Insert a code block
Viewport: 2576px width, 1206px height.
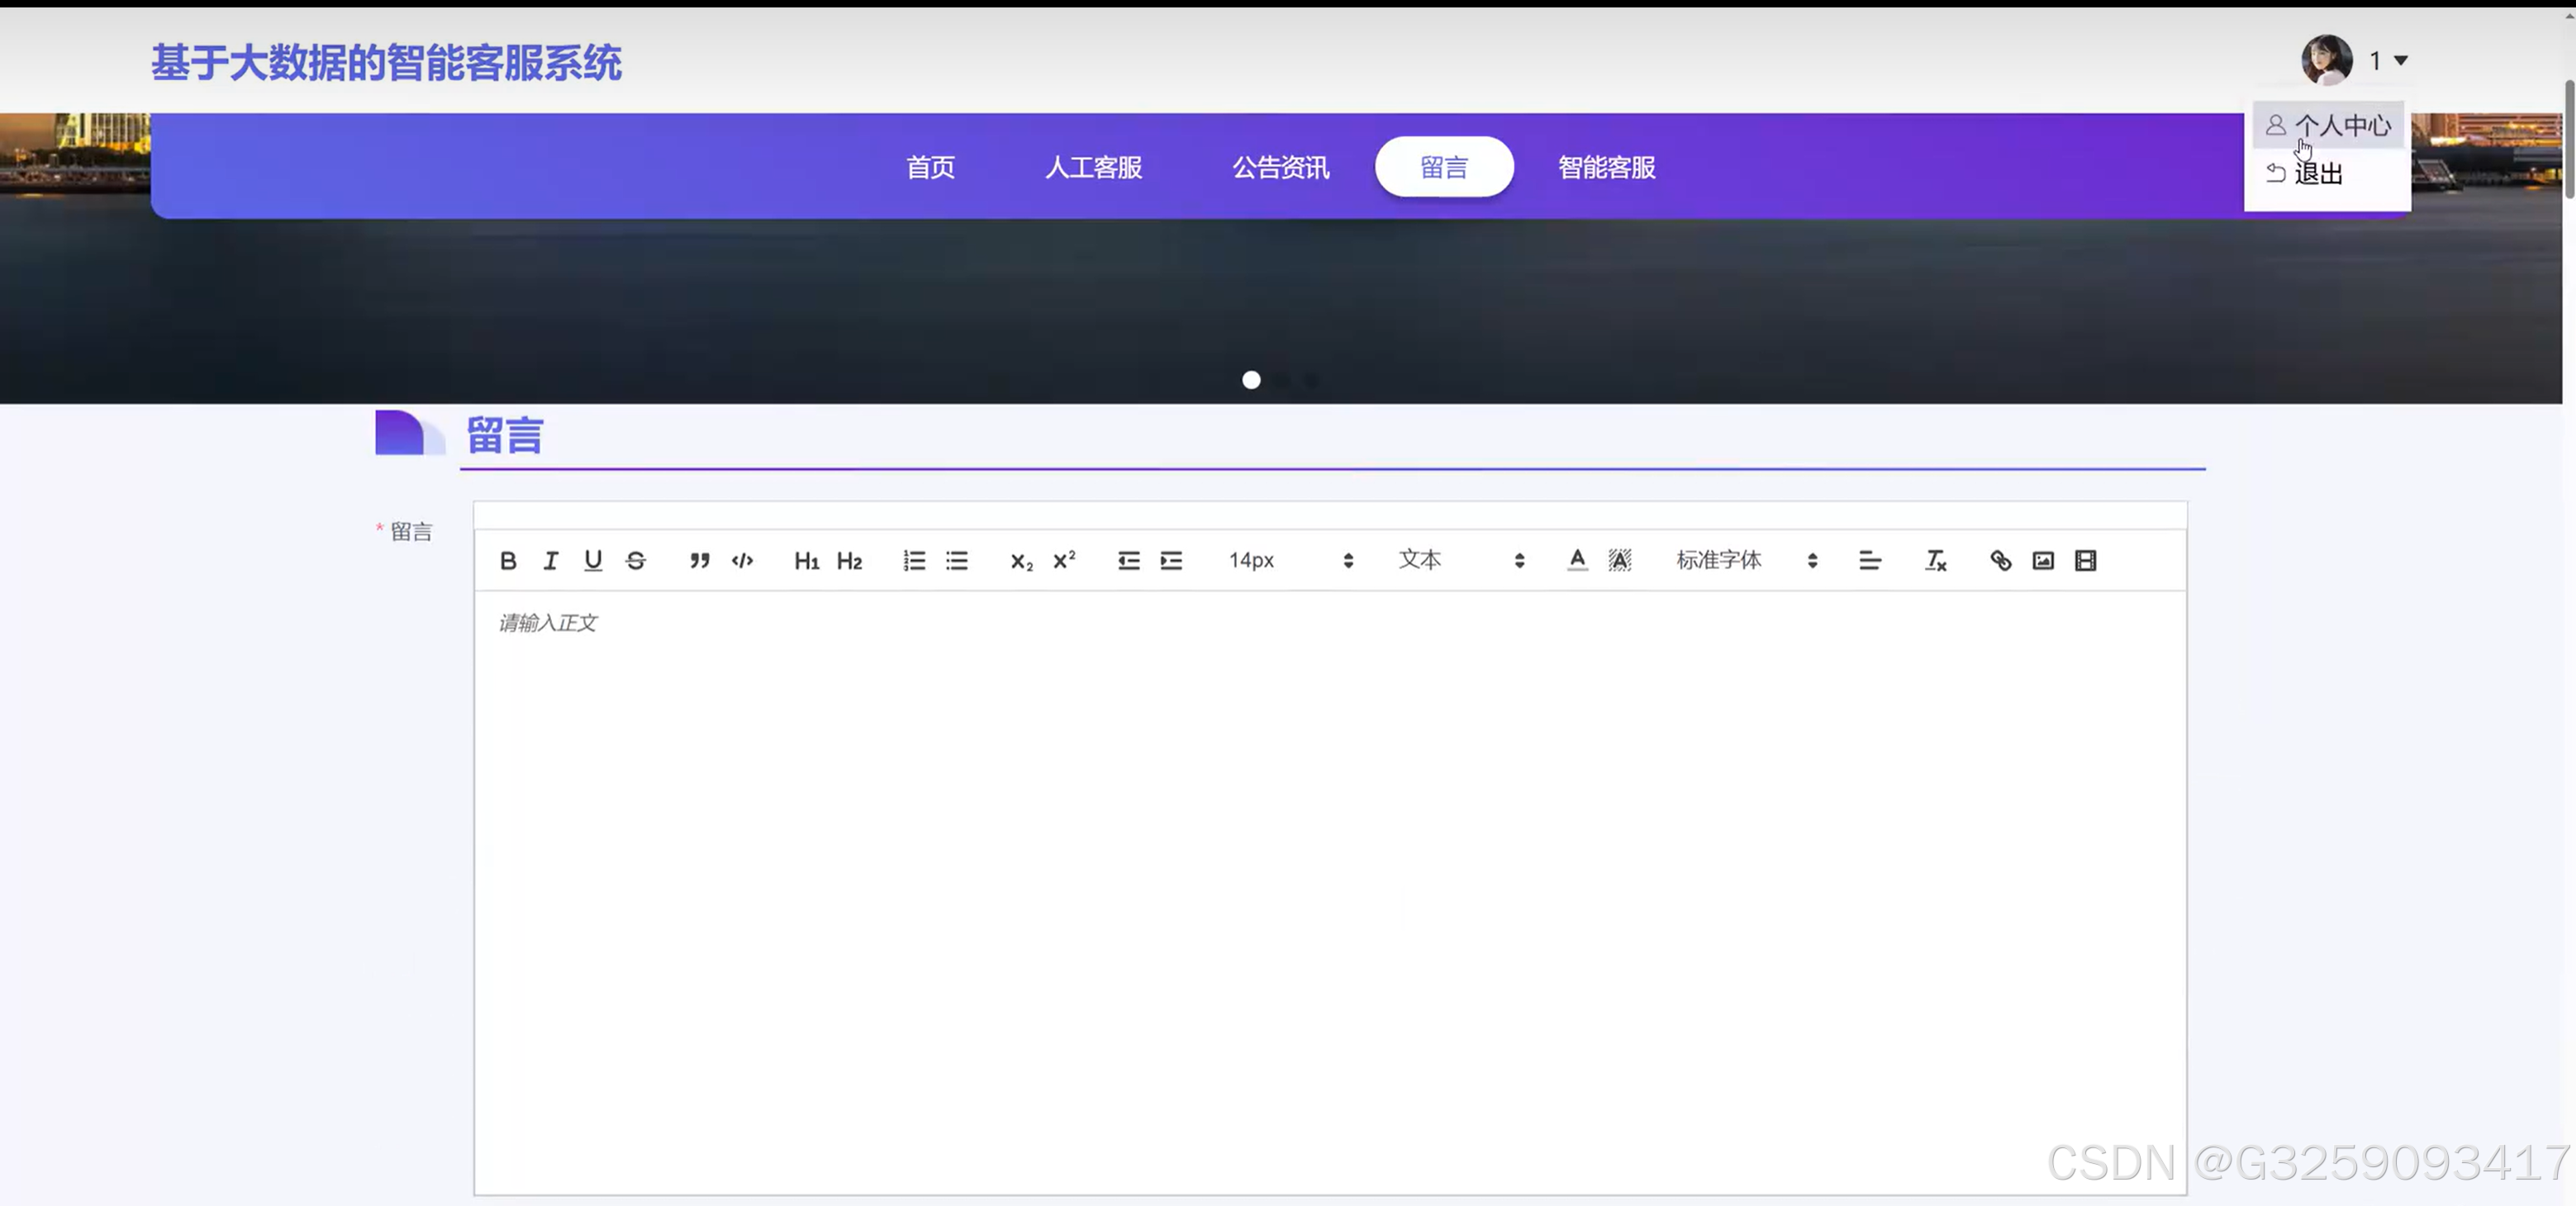tap(742, 561)
